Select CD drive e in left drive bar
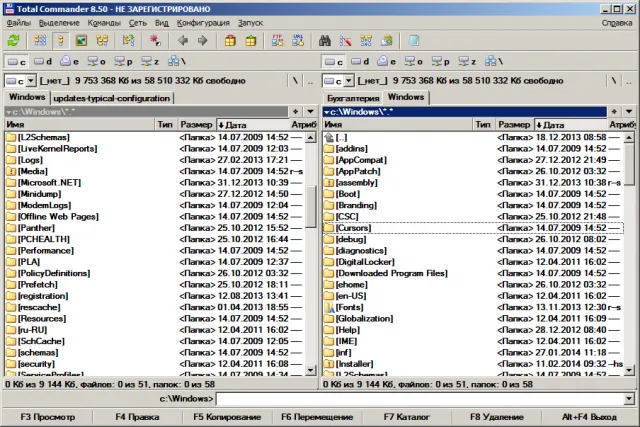Image resolution: width=640 pixels, height=427 pixels. [x=69, y=62]
